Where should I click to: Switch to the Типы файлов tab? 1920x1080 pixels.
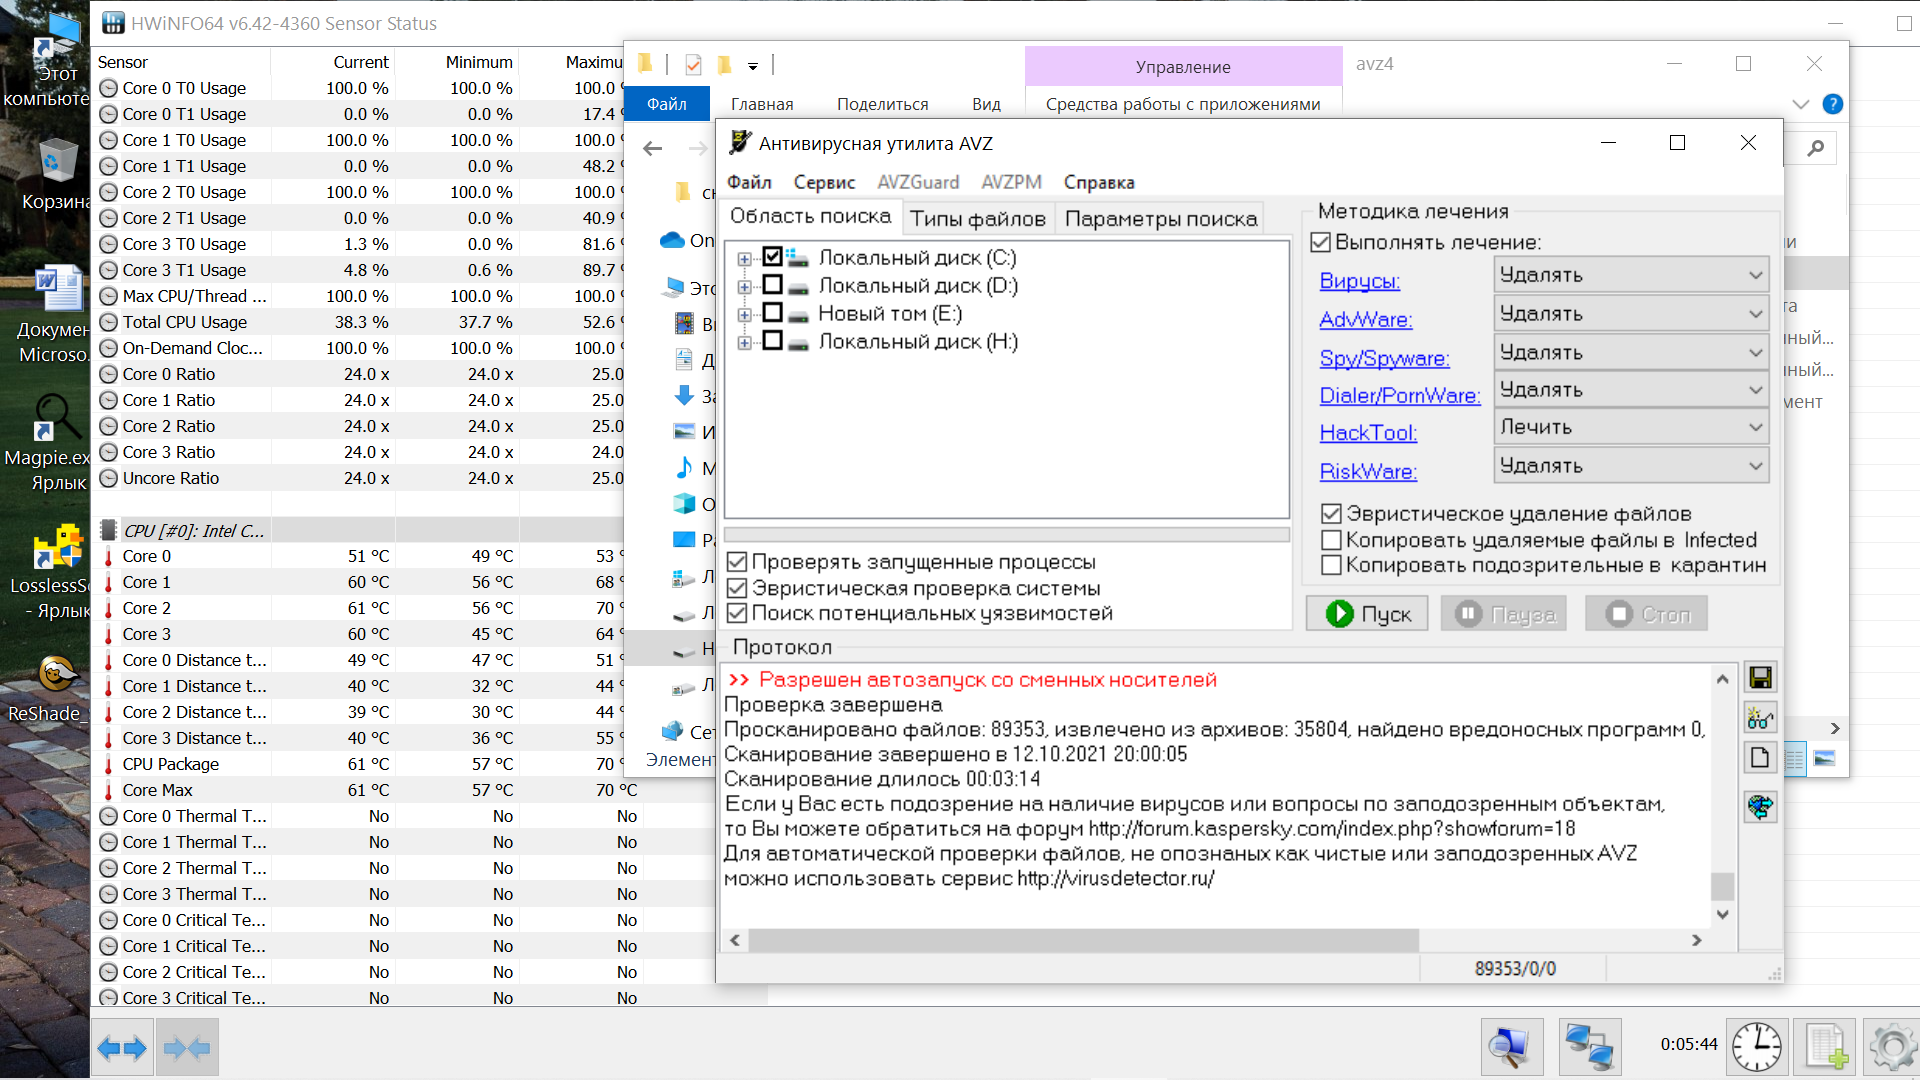(977, 219)
